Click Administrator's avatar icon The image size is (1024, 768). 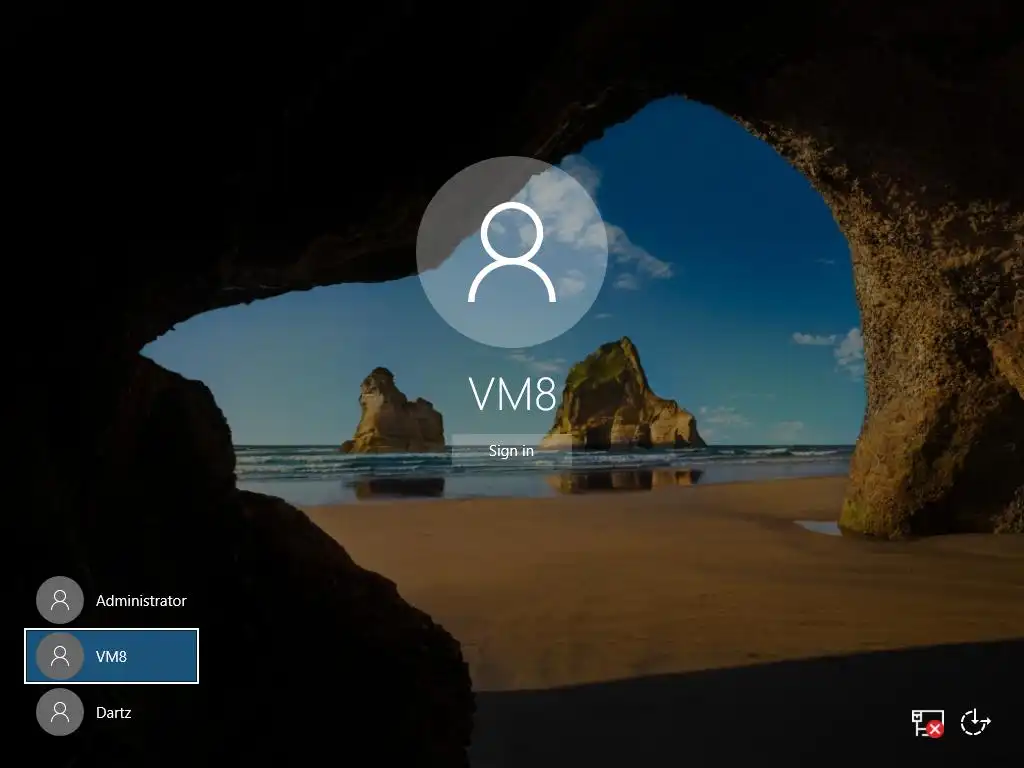(x=60, y=600)
